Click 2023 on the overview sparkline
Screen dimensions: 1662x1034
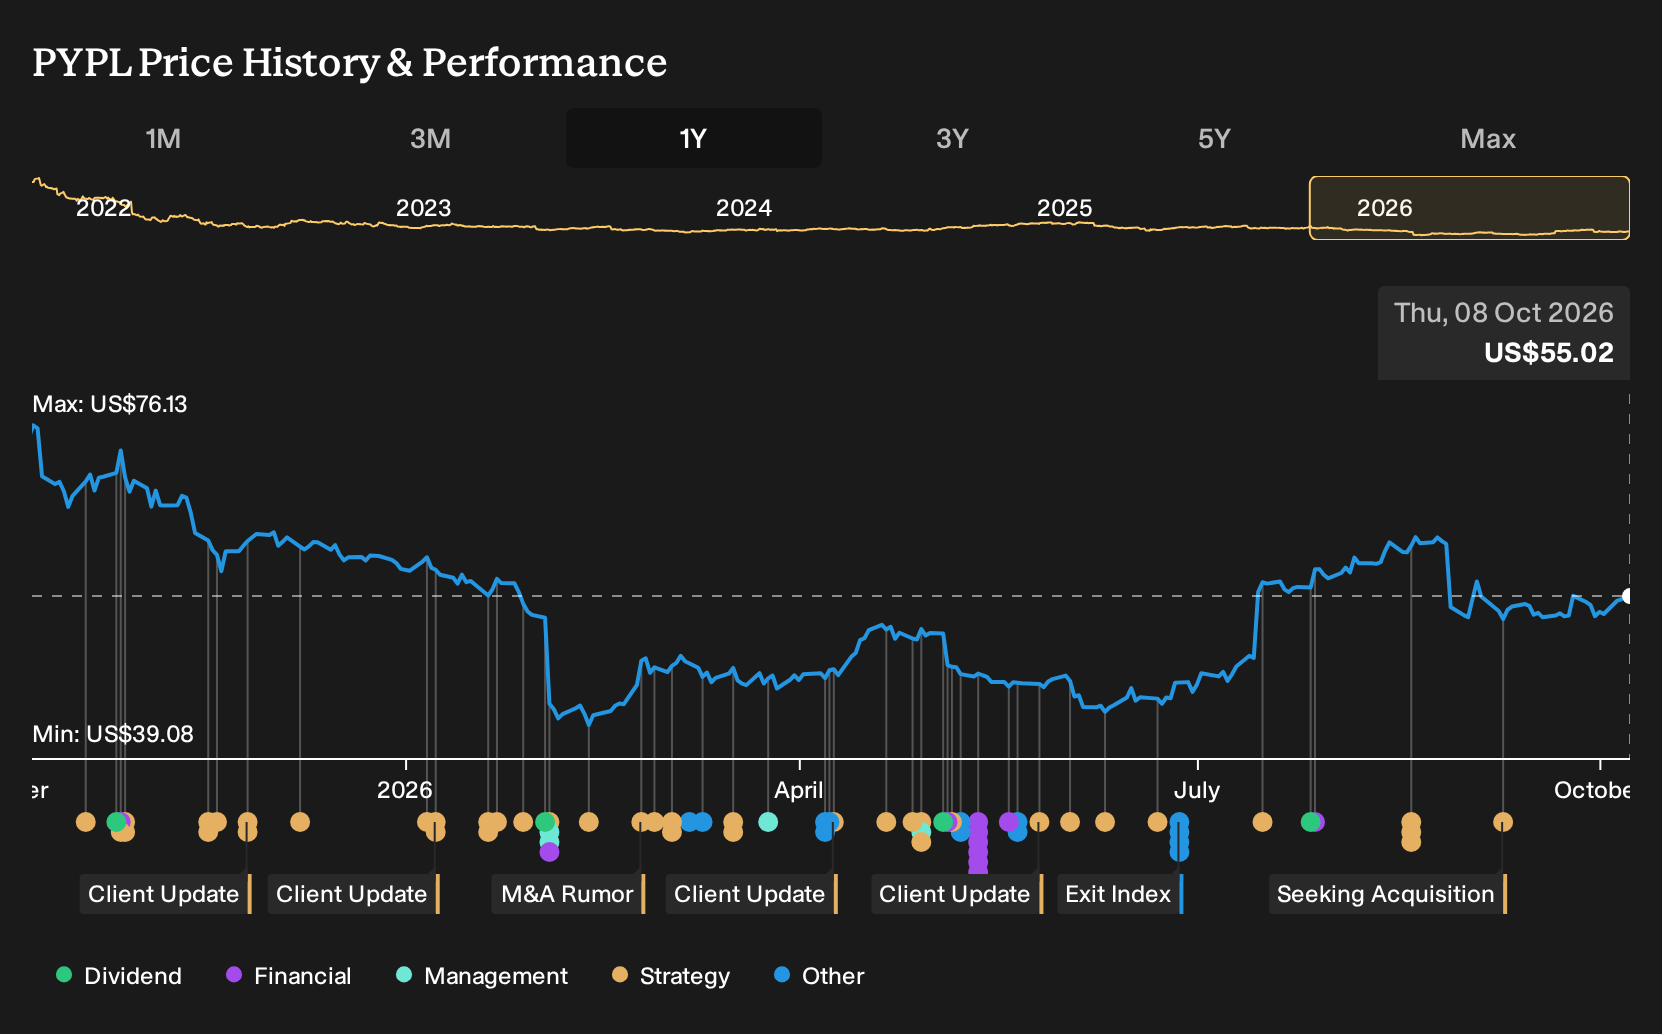424,208
